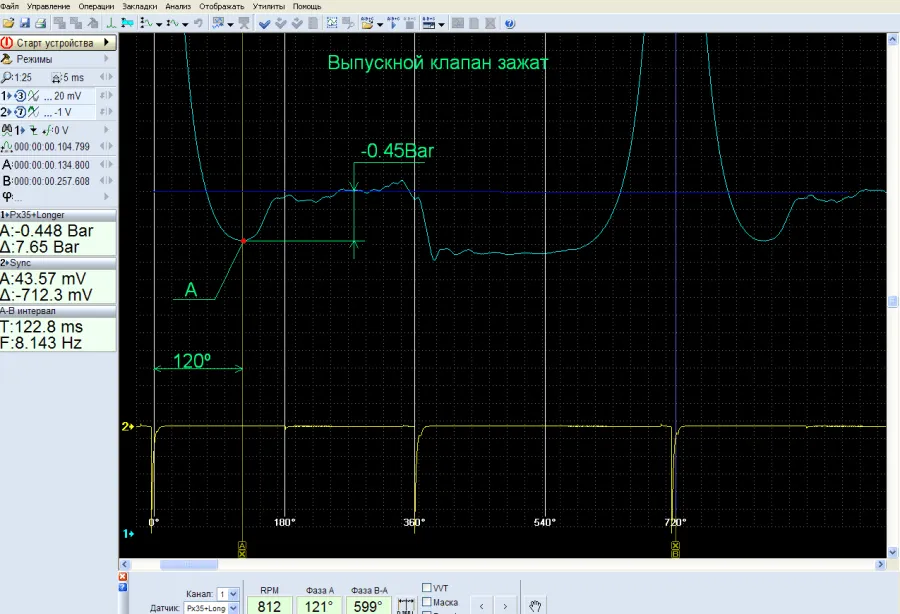Screen dimensions: 900x614
Task: Click next cycle '>' button in bottom panel
Action: click(x=505, y=606)
